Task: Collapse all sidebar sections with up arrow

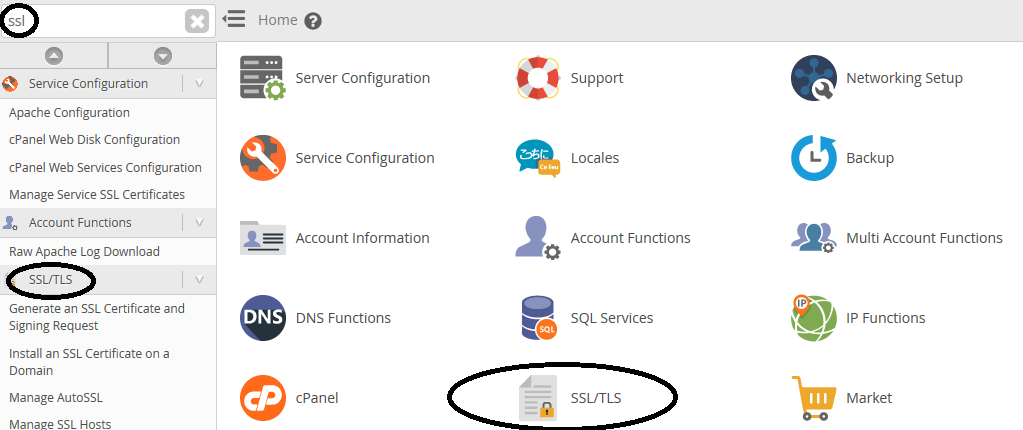Action: click(54, 56)
